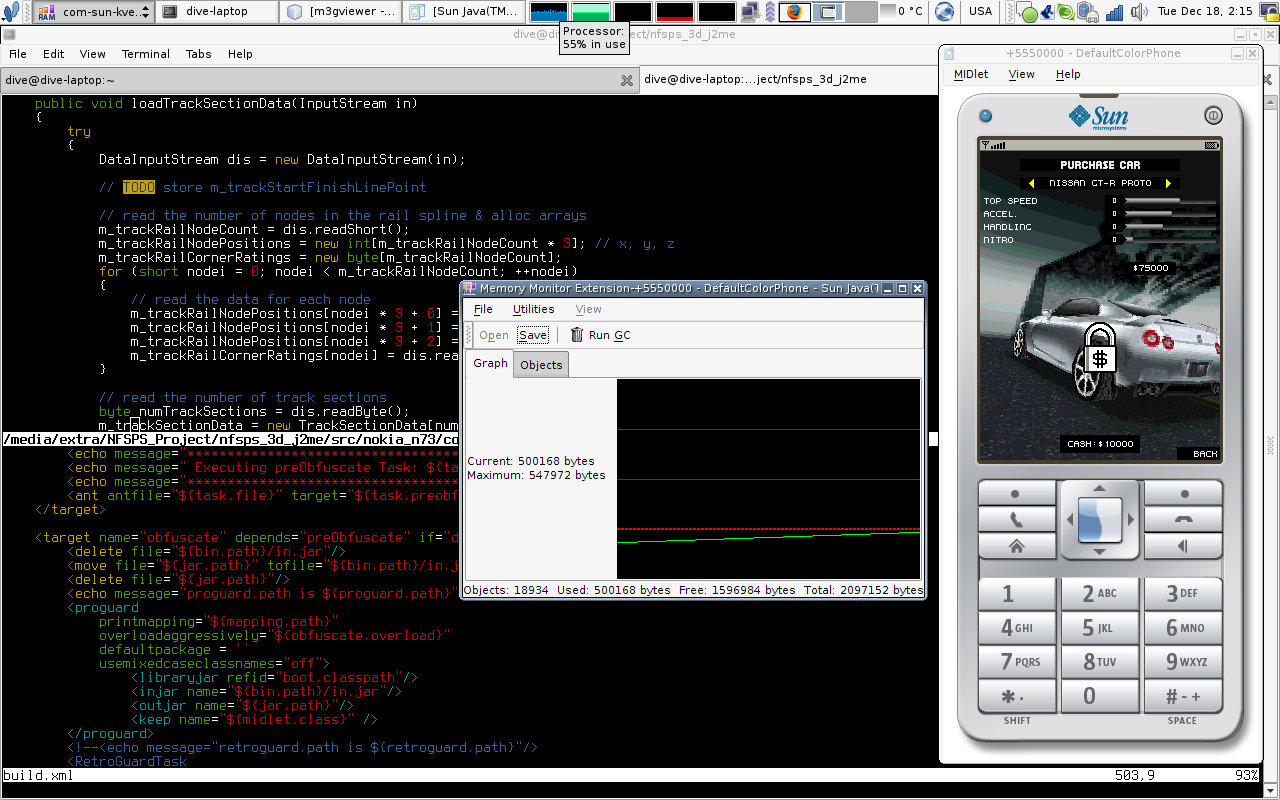Click the Run GC trash icon
1280x800 pixels.
(577, 335)
